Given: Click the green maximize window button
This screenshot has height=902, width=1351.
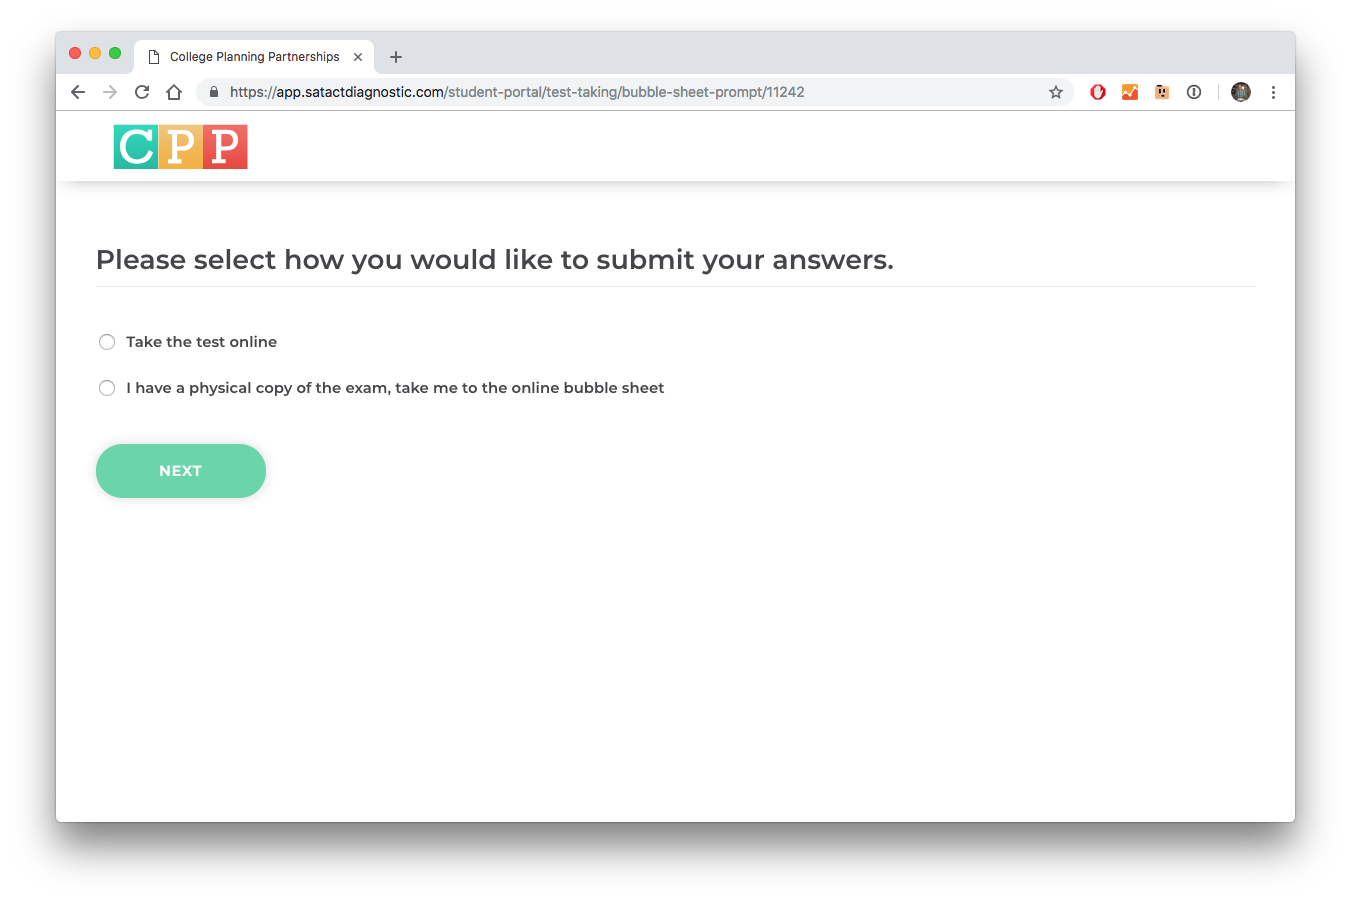Looking at the screenshot, I should coord(115,53).
